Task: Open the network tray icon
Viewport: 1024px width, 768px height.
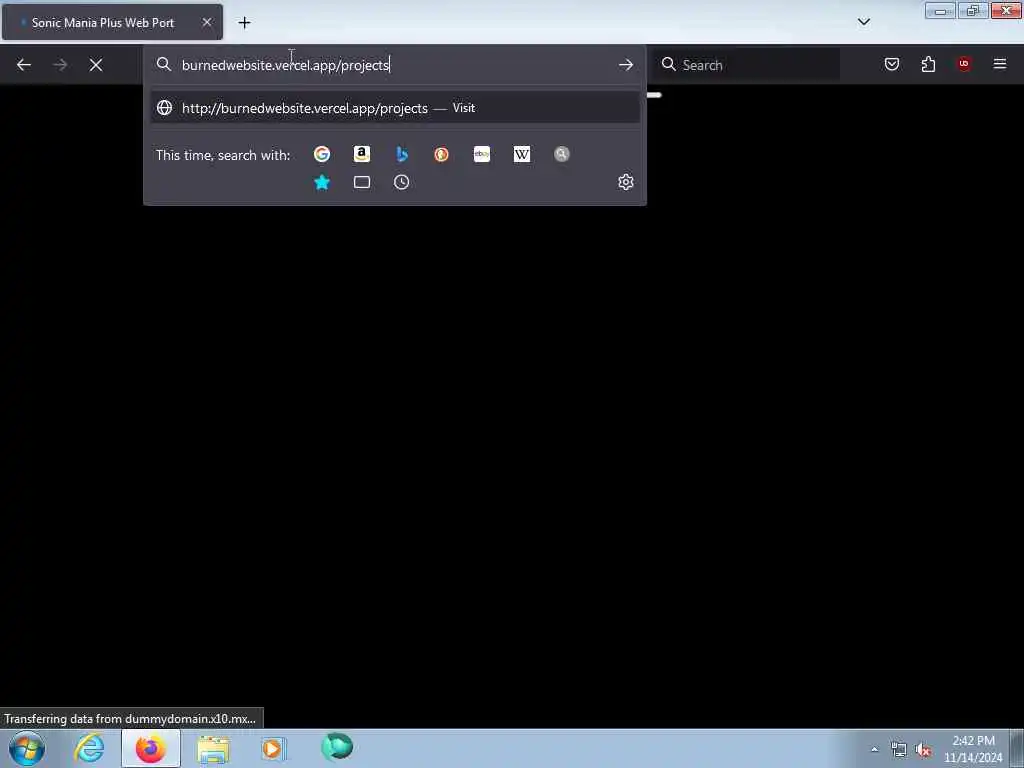Action: pos(899,750)
